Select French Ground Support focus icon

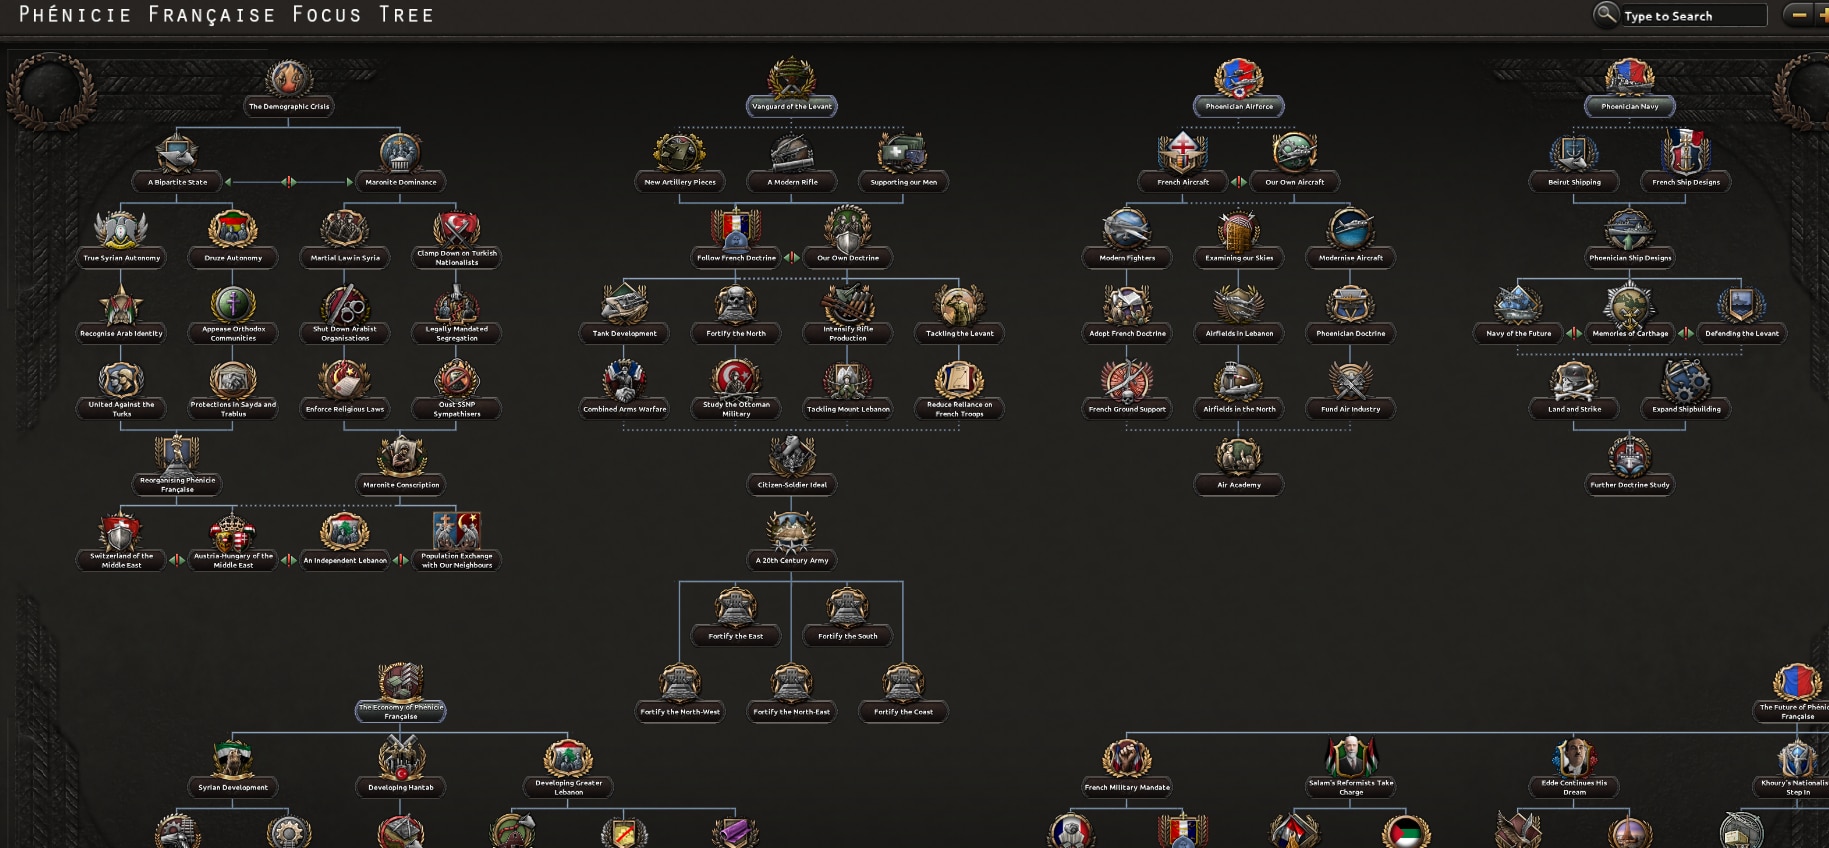[x=1127, y=380]
